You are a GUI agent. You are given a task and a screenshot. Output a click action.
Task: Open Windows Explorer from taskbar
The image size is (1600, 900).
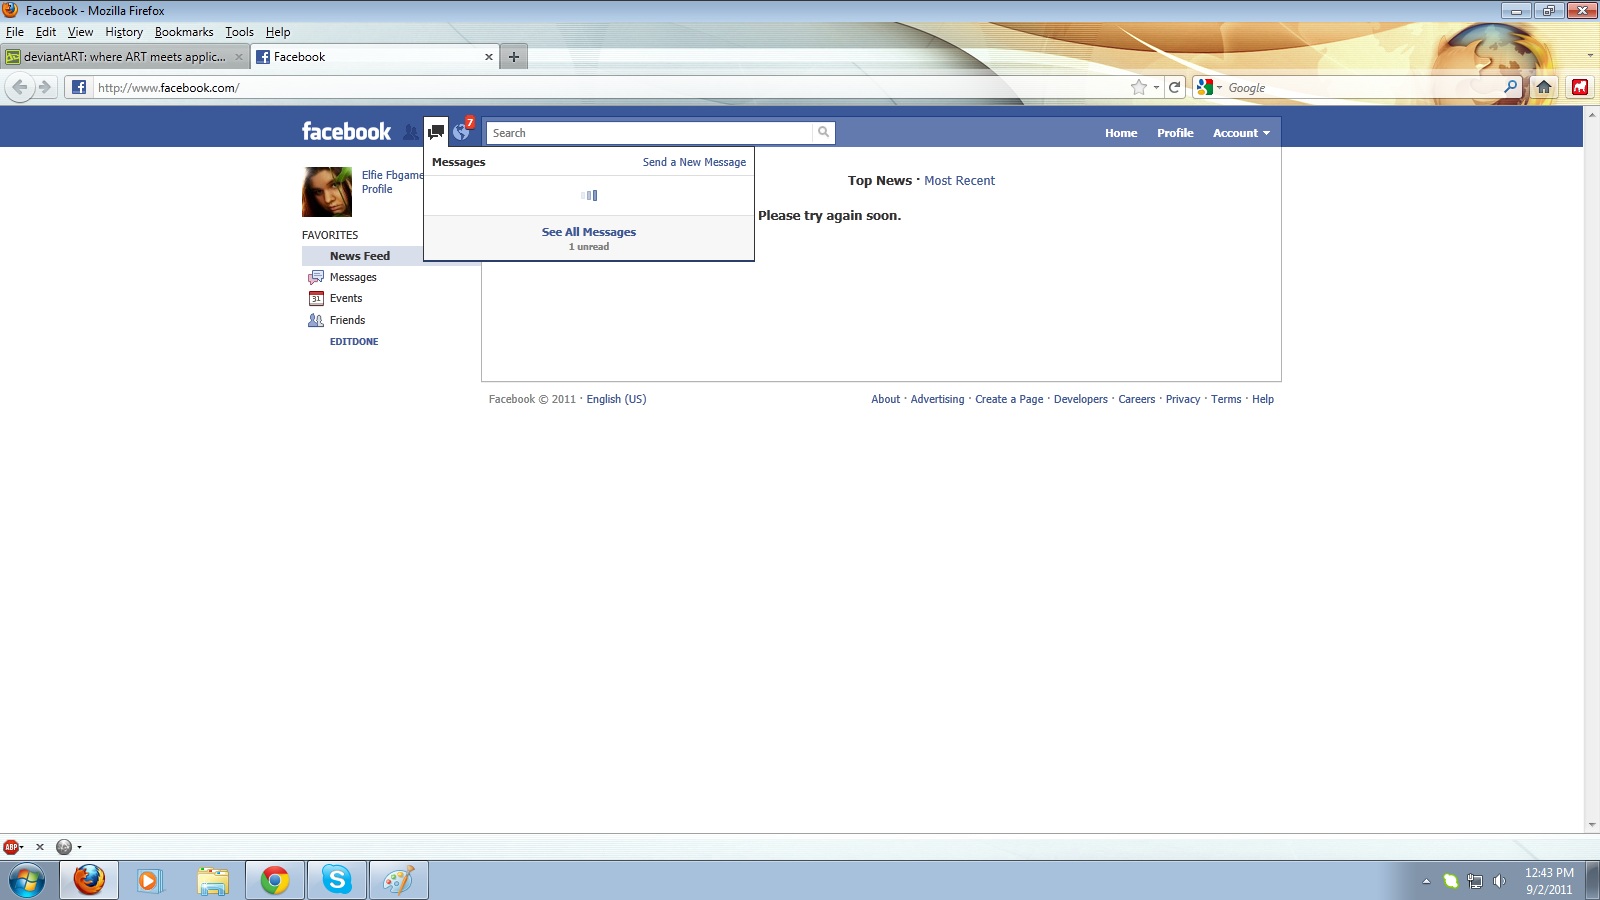[x=212, y=880]
